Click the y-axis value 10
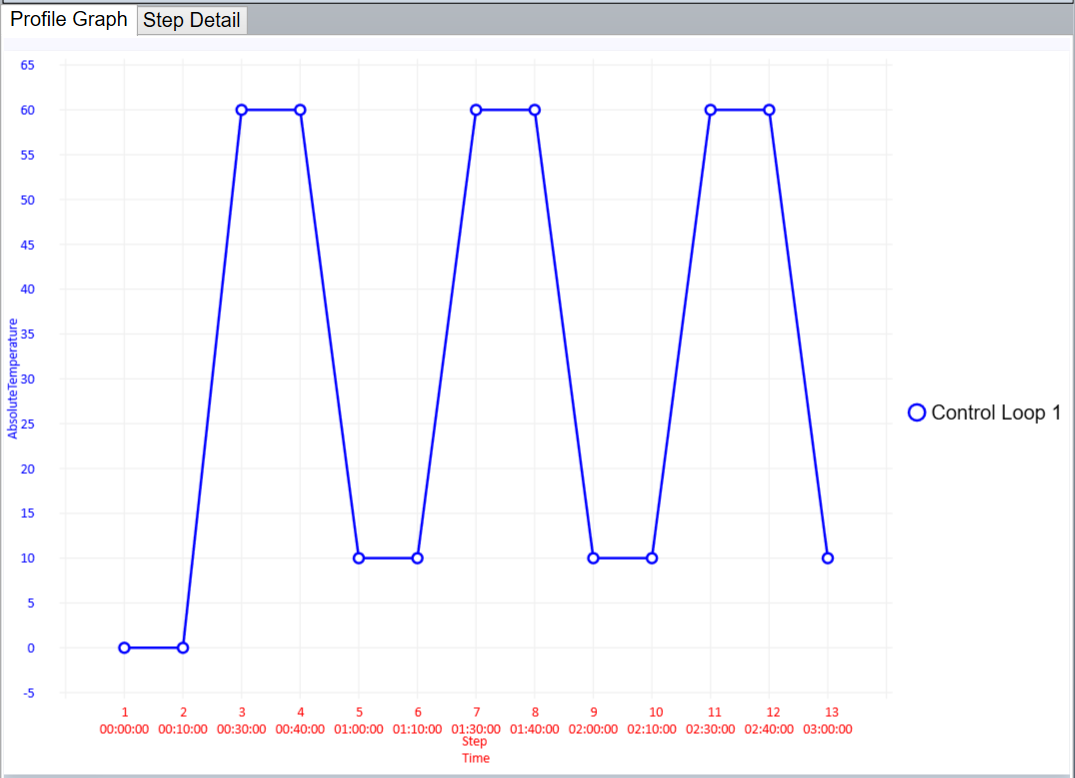 [27, 558]
